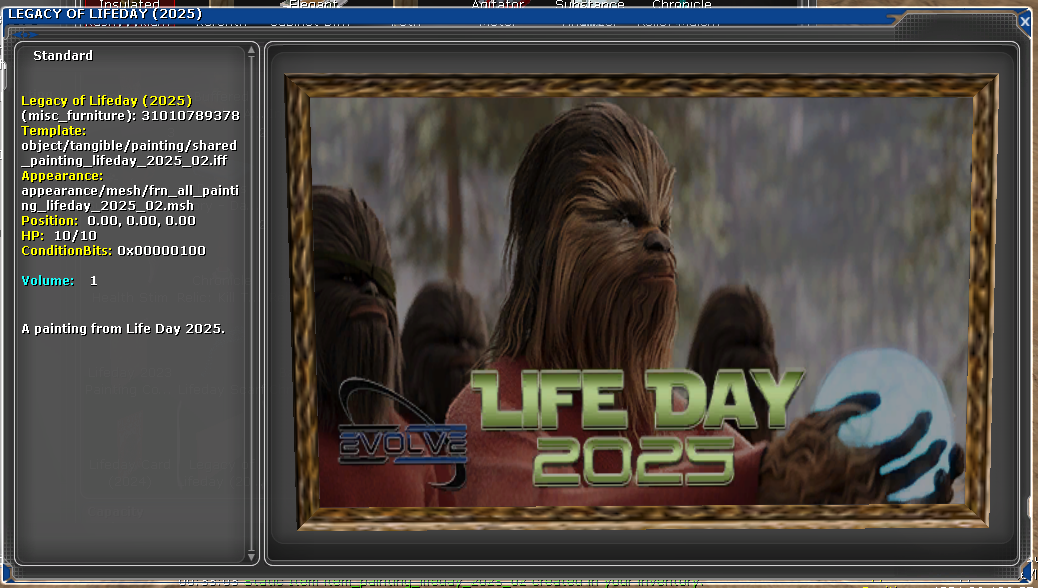Click 'A painting from Life Day 2025.' description
The height and width of the screenshot is (588, 1038).
[x=123, y=328]
